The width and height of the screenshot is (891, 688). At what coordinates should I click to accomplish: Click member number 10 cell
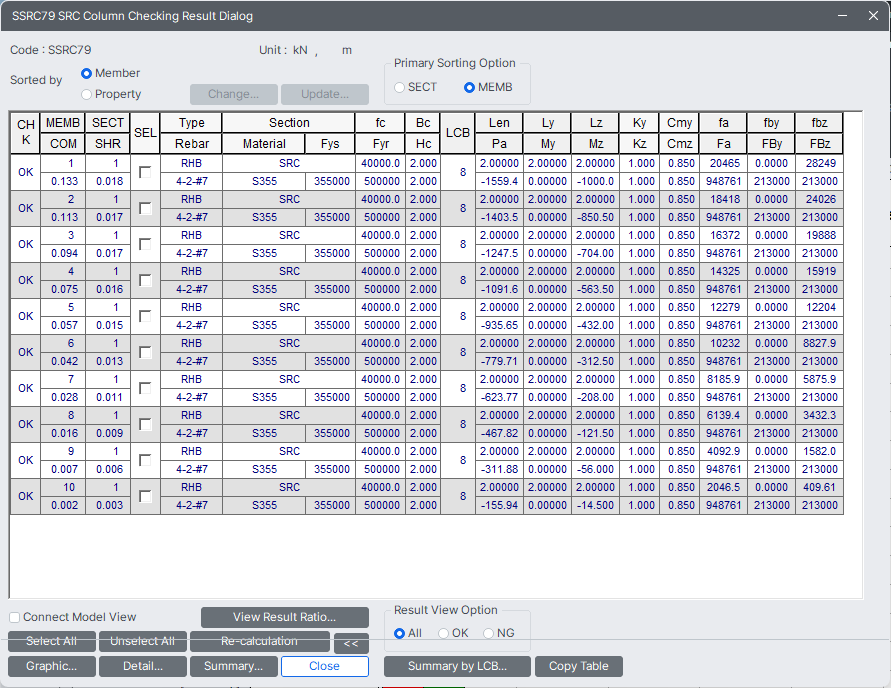[63, 487]
